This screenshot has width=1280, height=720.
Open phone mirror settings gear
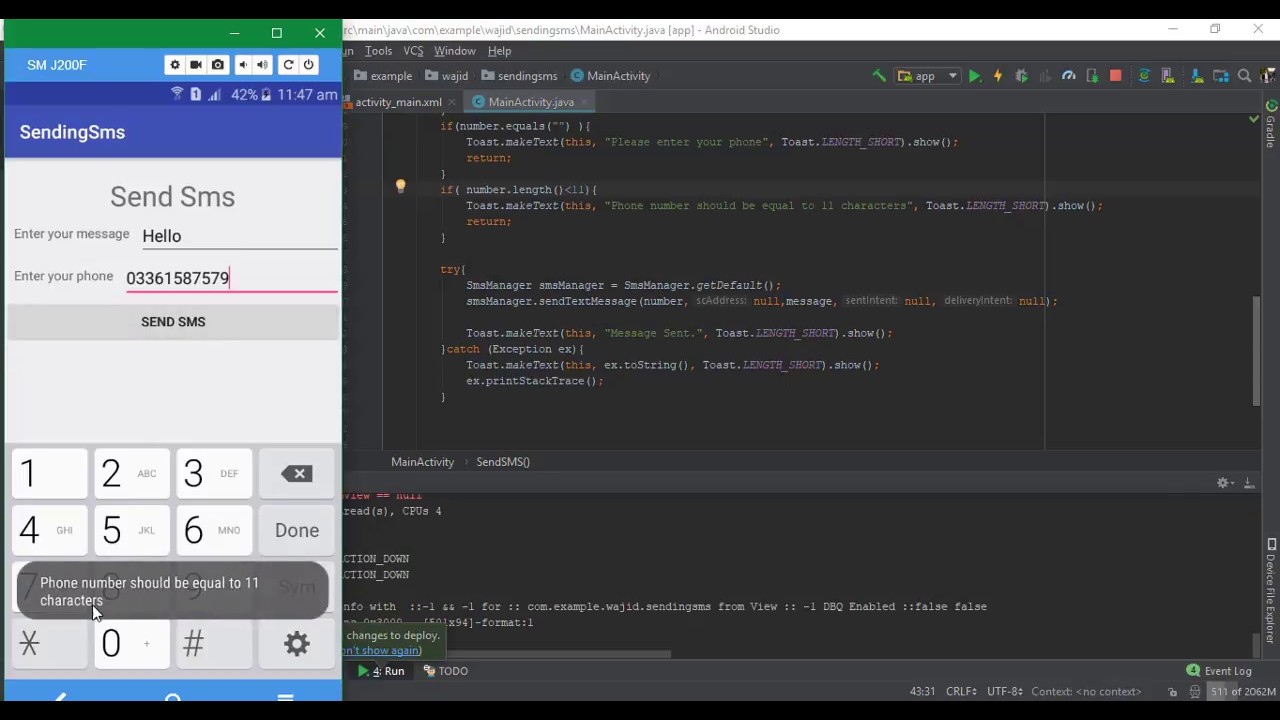pos(175,65)
